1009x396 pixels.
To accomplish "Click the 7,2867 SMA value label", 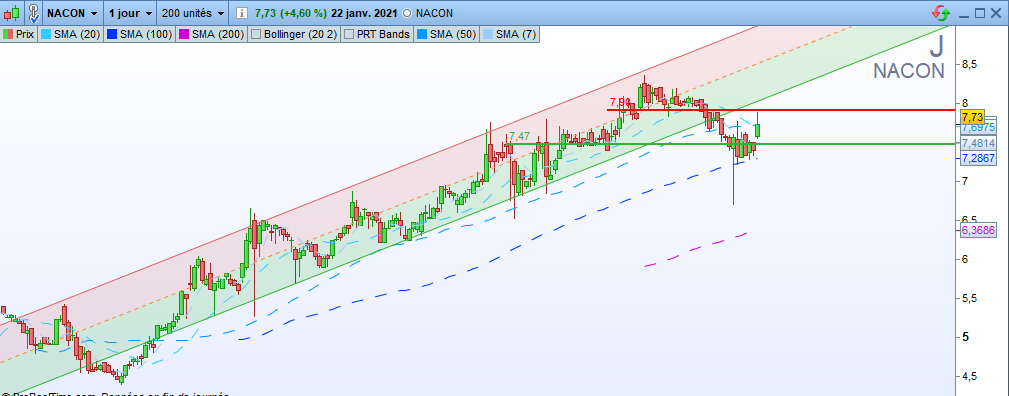I will (x=978, y=158).
